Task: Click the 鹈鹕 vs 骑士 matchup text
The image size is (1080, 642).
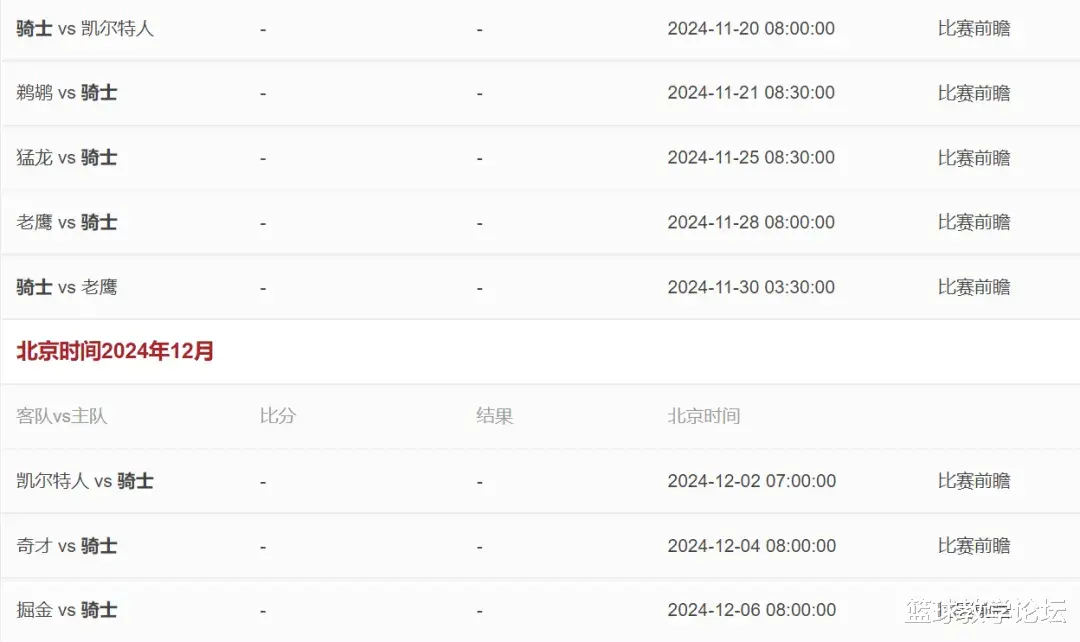Action: coord(67,92)
